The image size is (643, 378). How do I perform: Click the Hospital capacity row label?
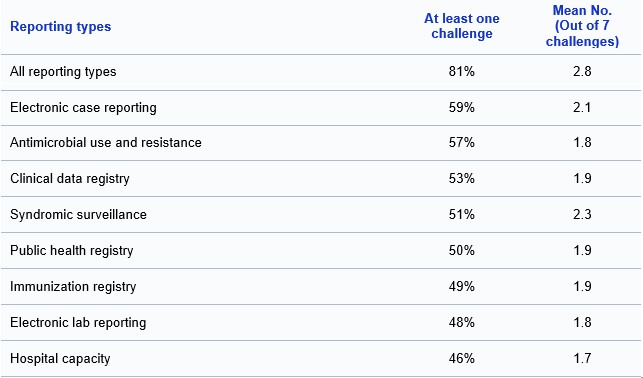click(60, 359)
